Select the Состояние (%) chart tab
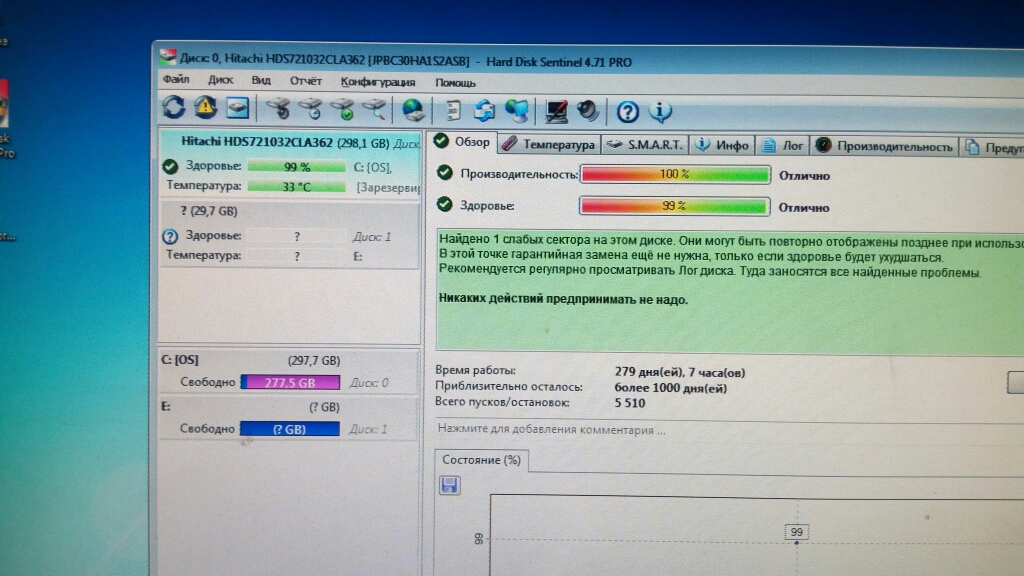This screenshot has width=1024, height=576. [x=481, y=460]
